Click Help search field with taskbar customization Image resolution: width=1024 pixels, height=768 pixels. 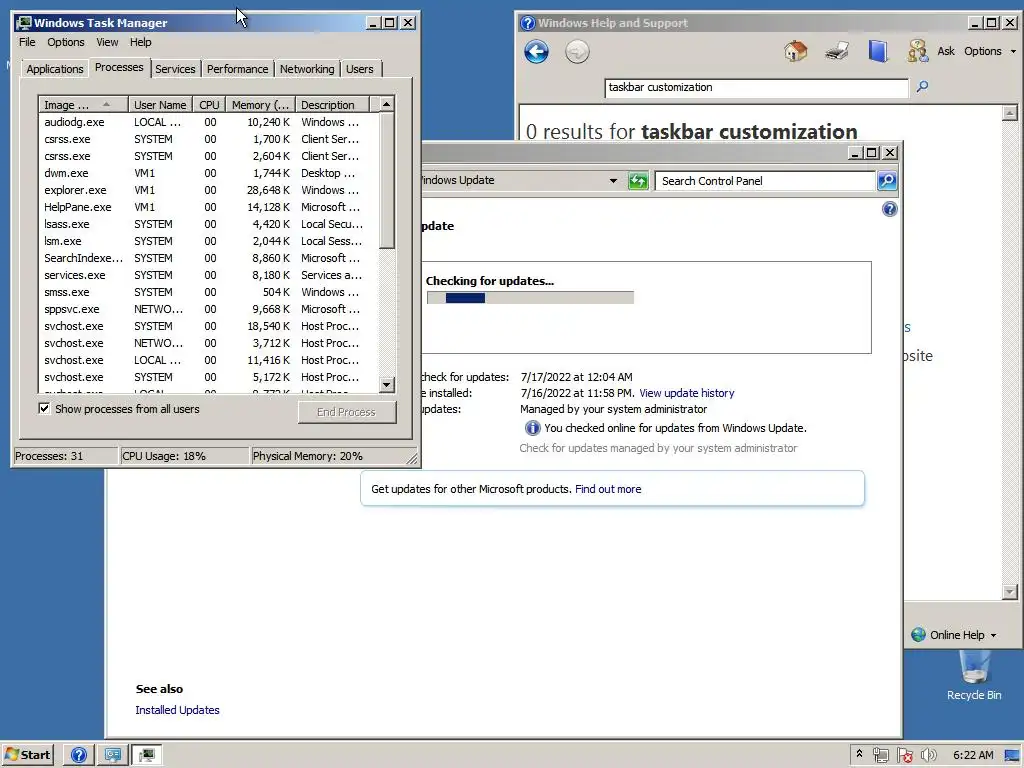(x=756, y=88)
